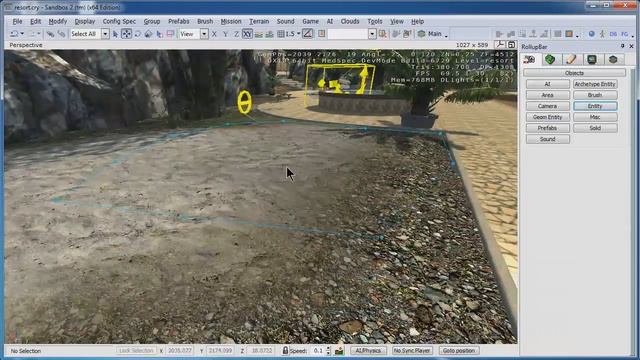Screen dimensions: 640x360
Task: Toggle Snap to Objects and Terrain icon
Action: point(269,34)
